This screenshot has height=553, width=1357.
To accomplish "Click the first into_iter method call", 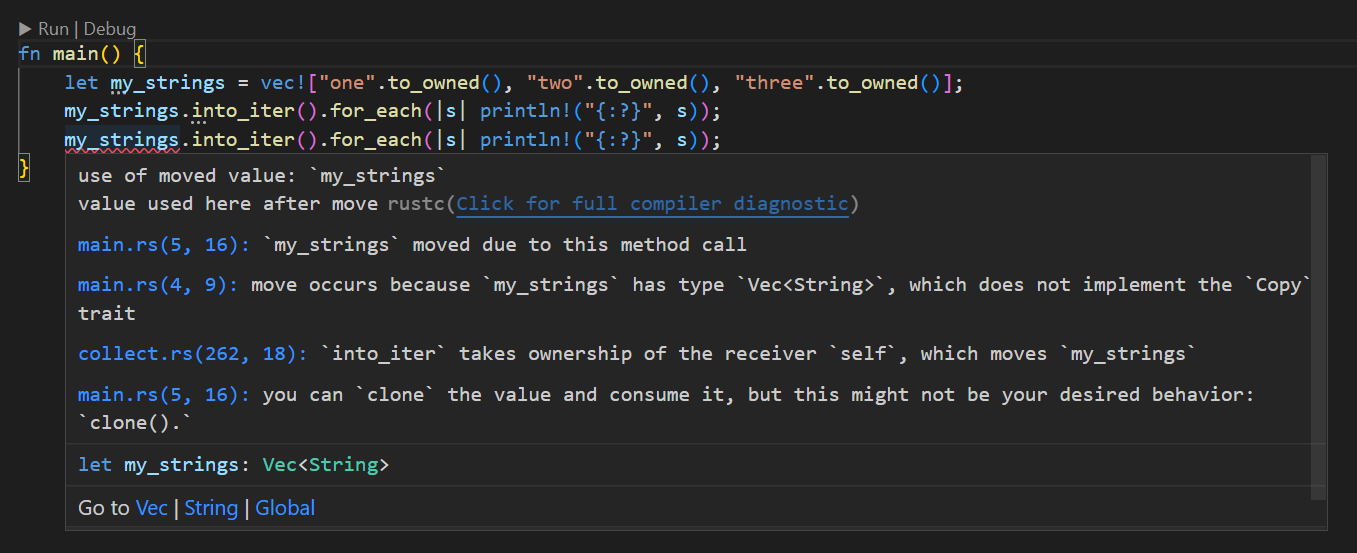I will point(238,111).
